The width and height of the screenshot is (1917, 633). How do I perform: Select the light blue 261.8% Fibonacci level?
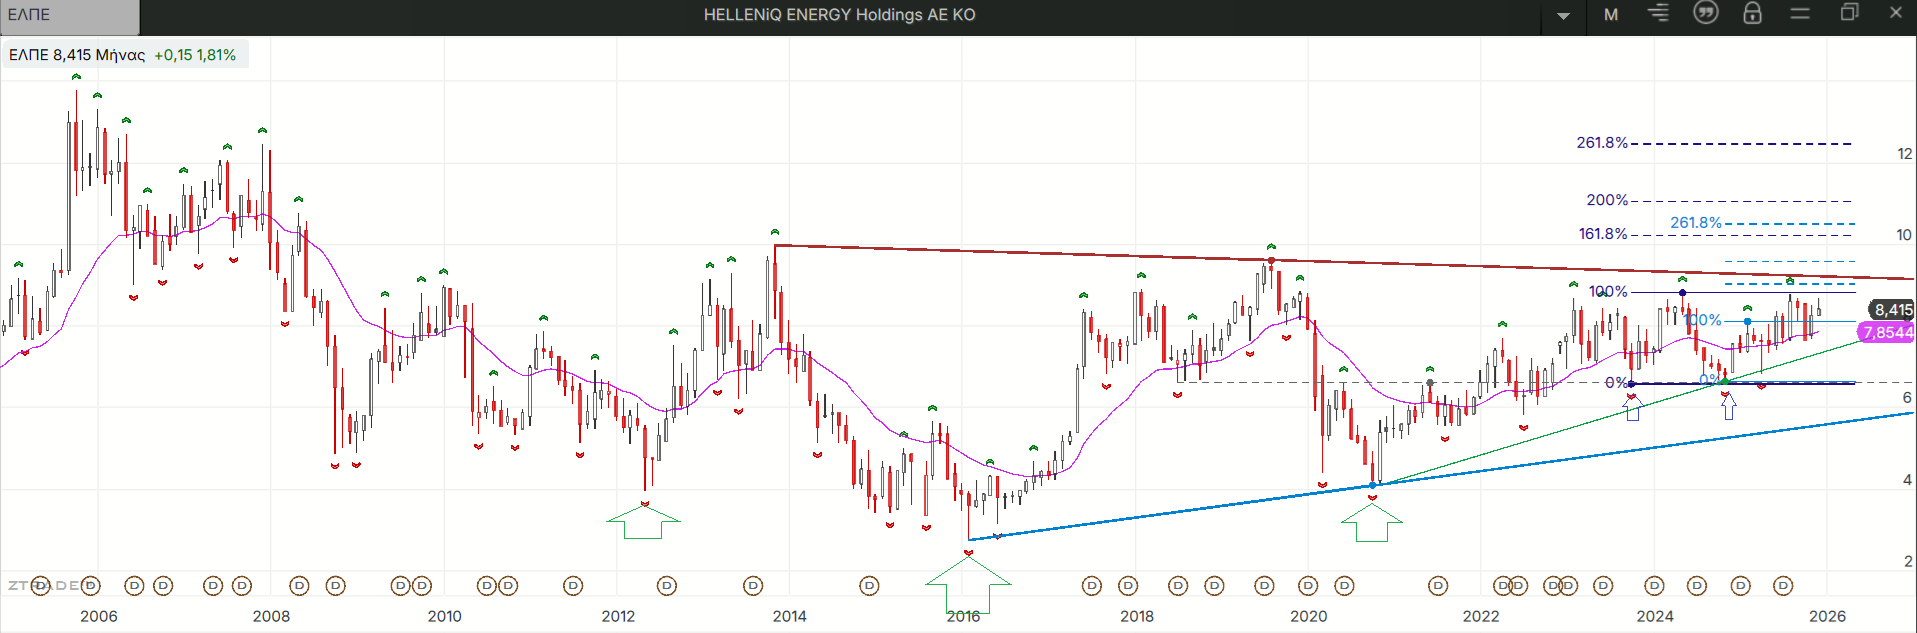(1695, 223)
